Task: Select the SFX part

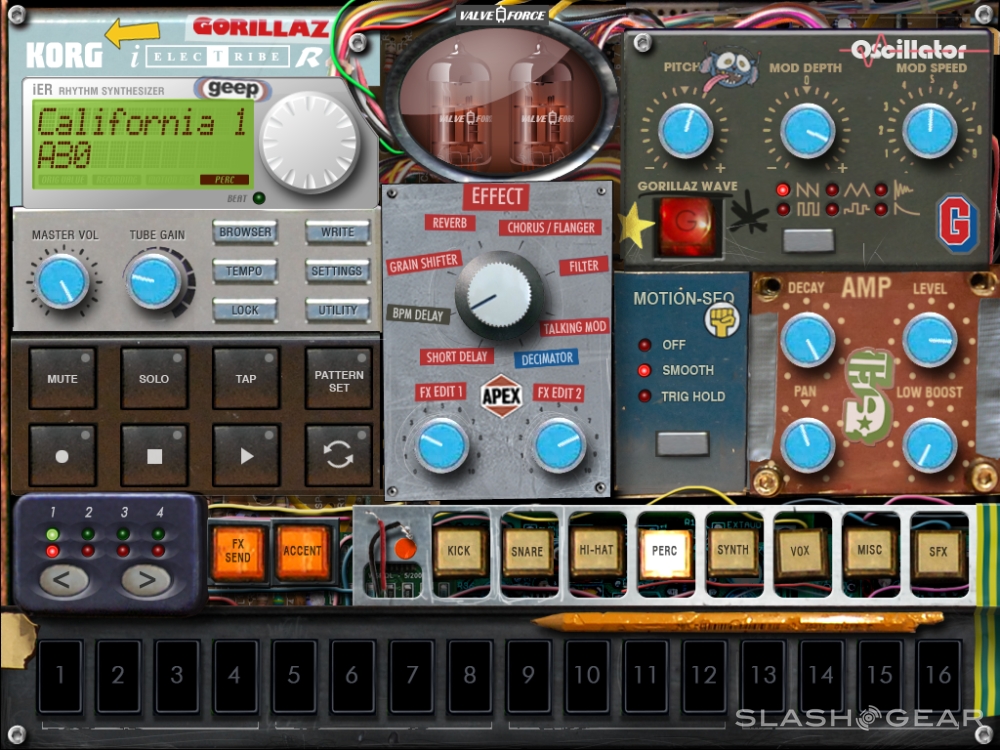Action: point(938,551)
